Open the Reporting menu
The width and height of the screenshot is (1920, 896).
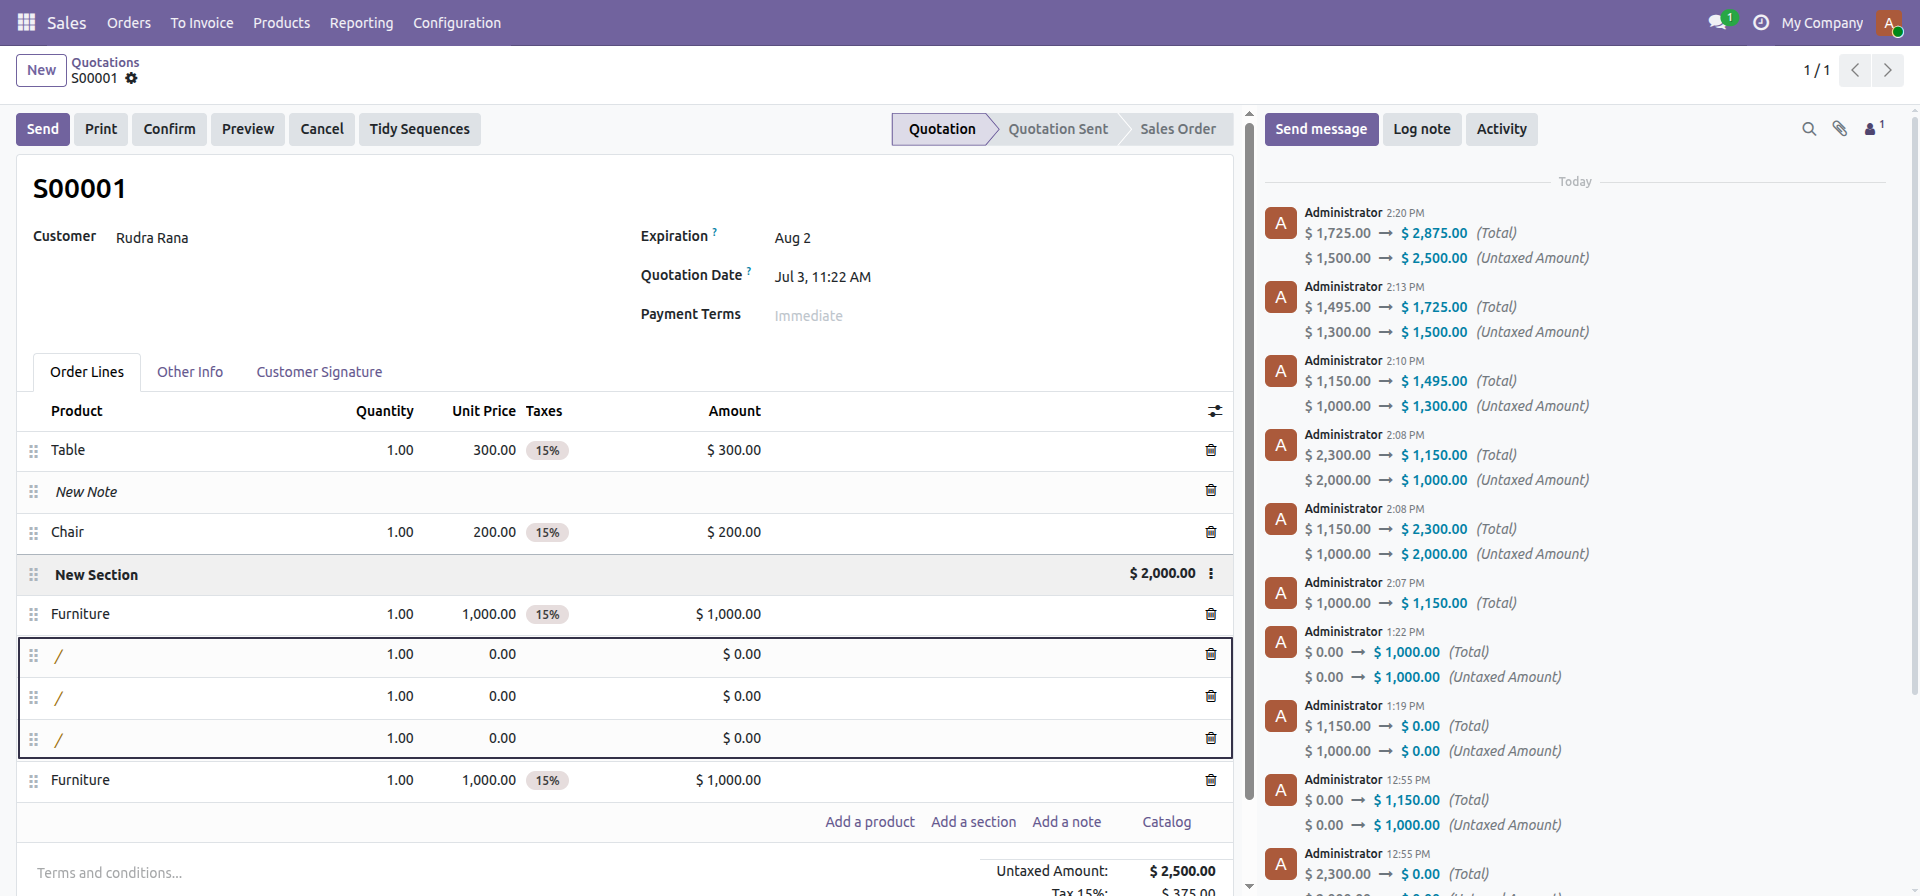pyautogui.click(x=361, y=22)
